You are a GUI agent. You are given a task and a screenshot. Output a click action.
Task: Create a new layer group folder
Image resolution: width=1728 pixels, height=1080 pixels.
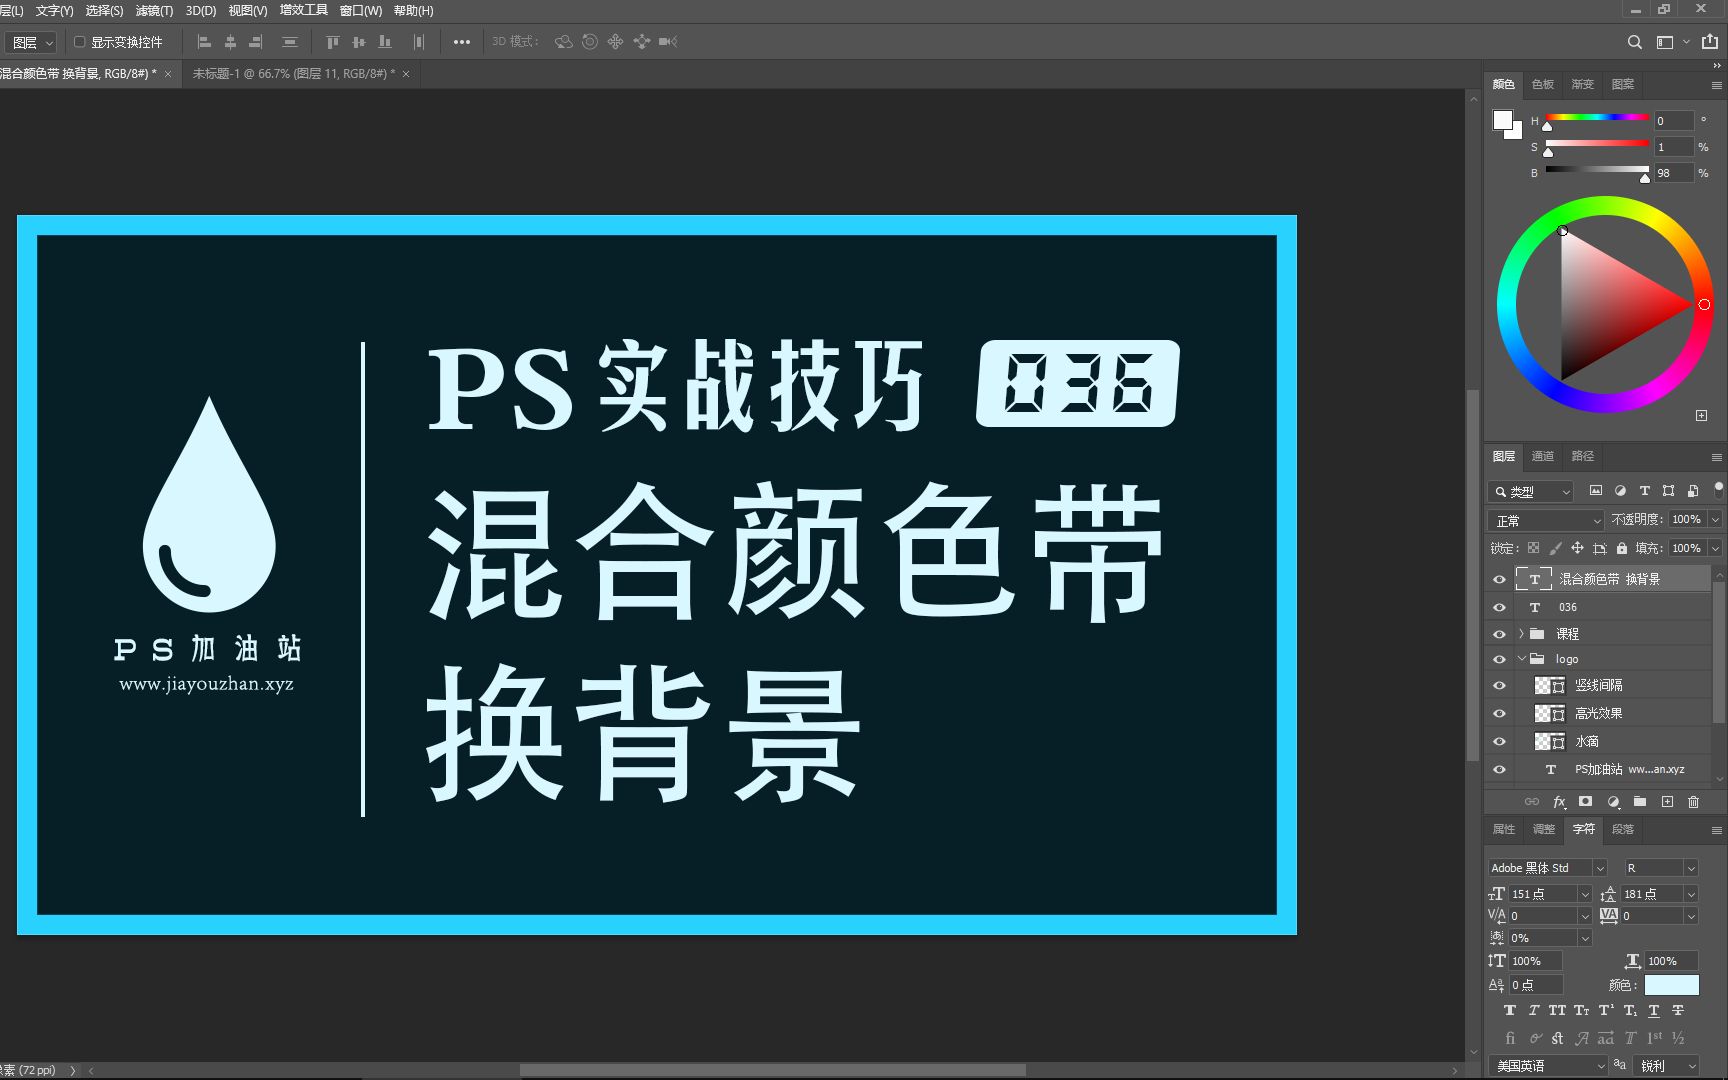click(x=1640, y=802)
